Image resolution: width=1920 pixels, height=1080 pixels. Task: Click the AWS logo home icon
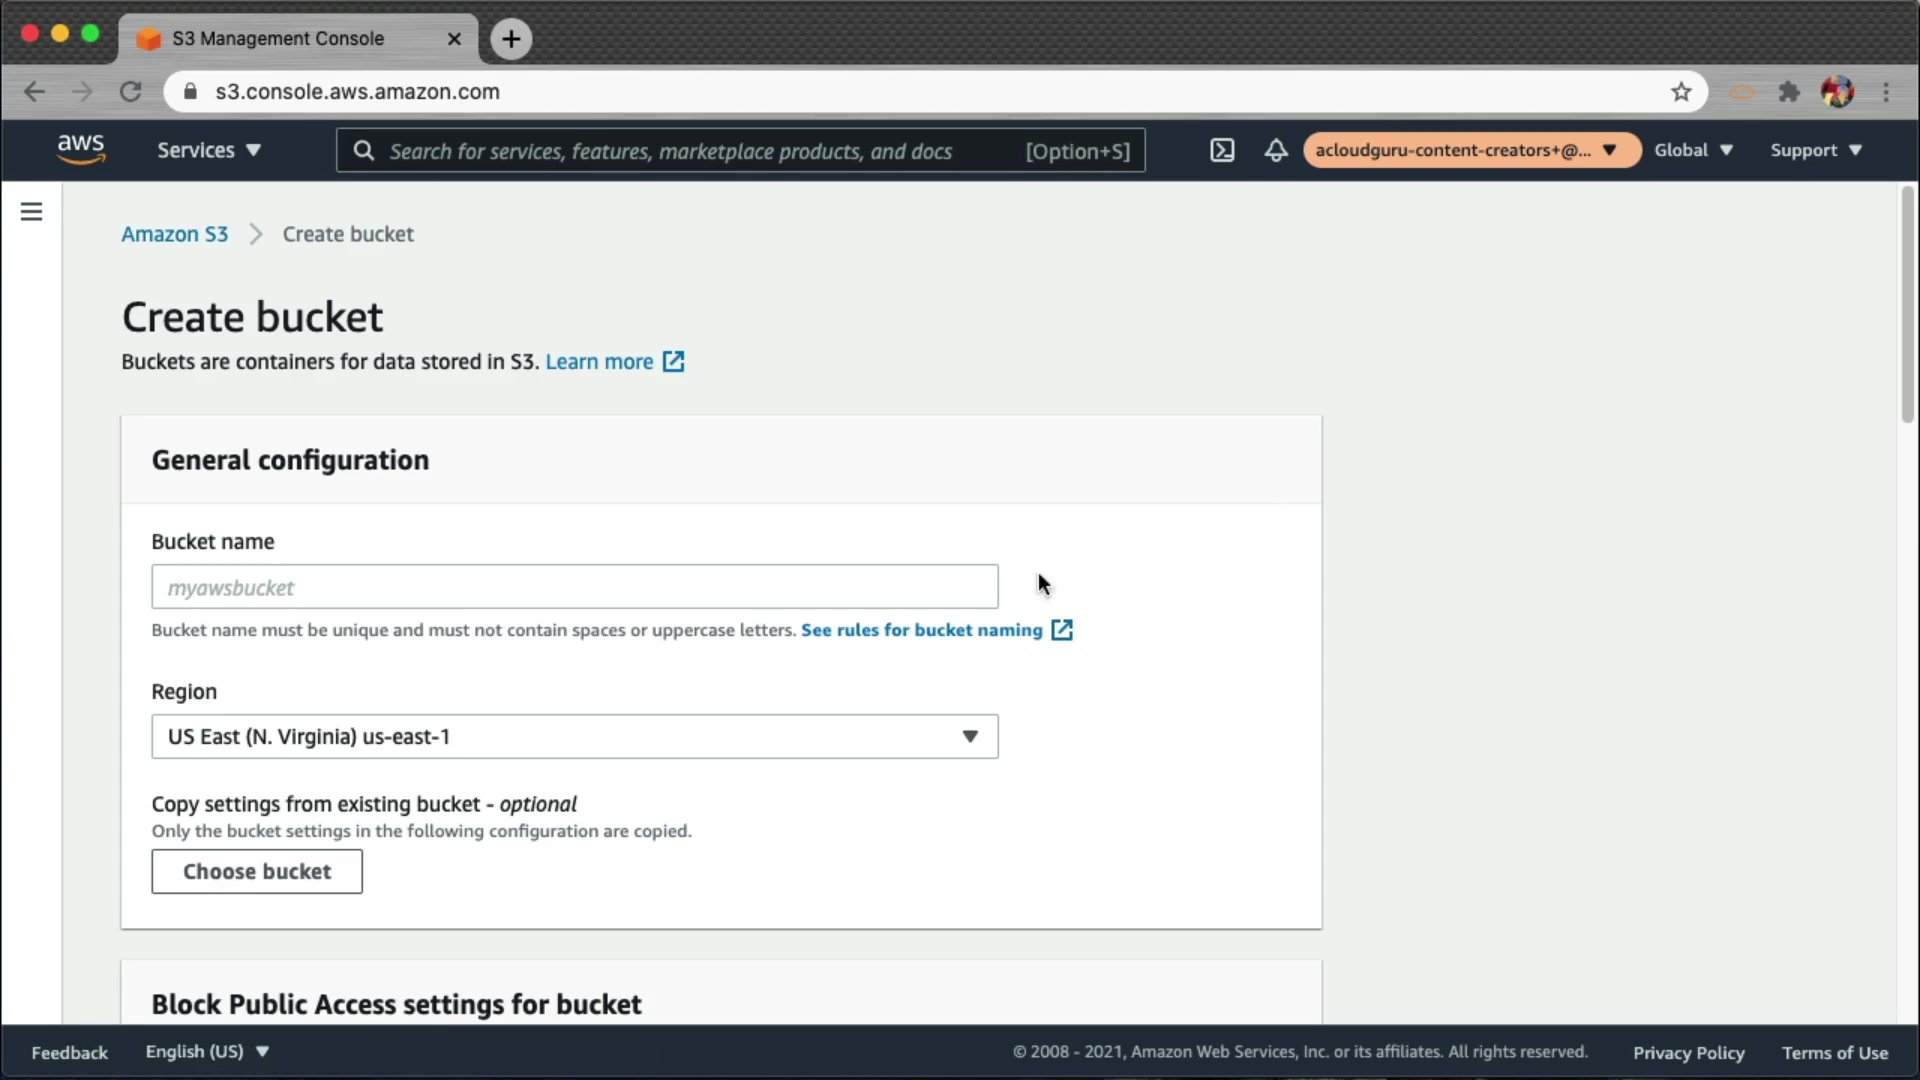click(80, 149)
